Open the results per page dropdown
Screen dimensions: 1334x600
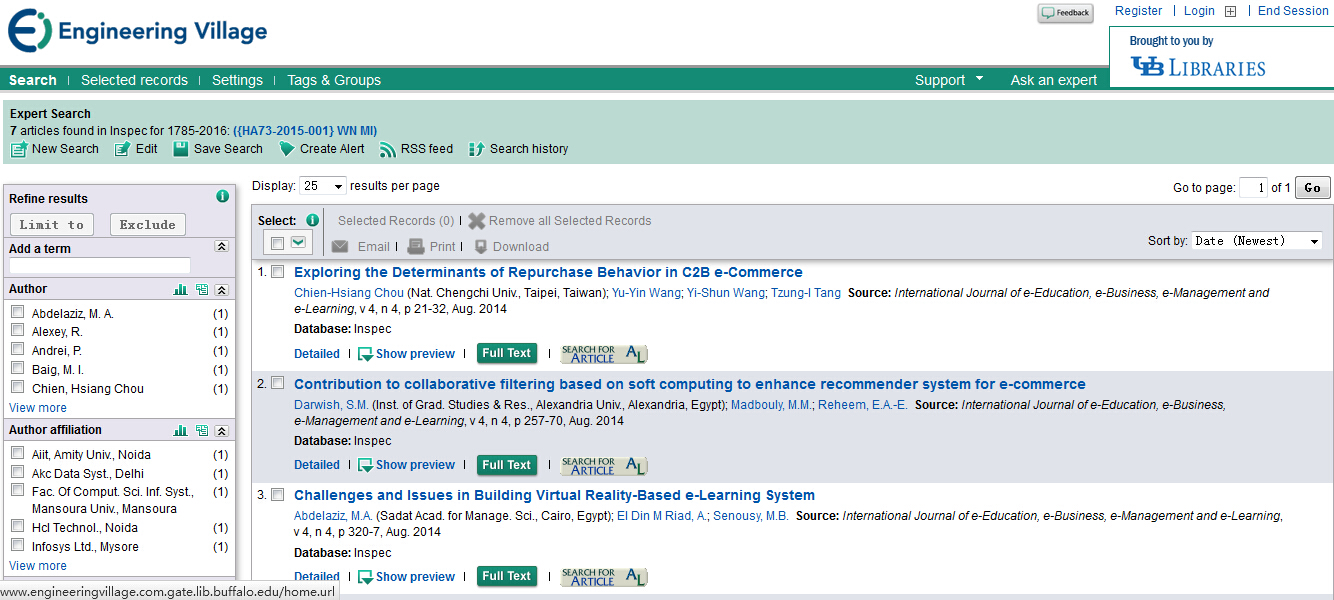[322, 186]
